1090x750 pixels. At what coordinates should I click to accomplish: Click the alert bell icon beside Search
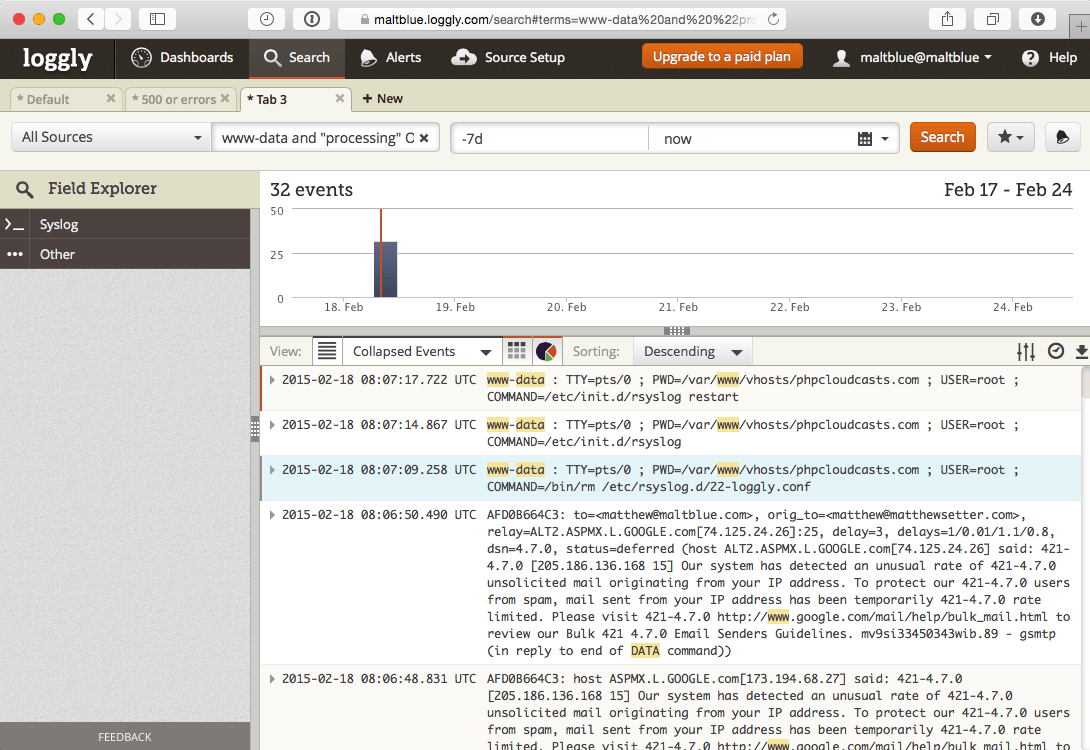coord(1062,137)
